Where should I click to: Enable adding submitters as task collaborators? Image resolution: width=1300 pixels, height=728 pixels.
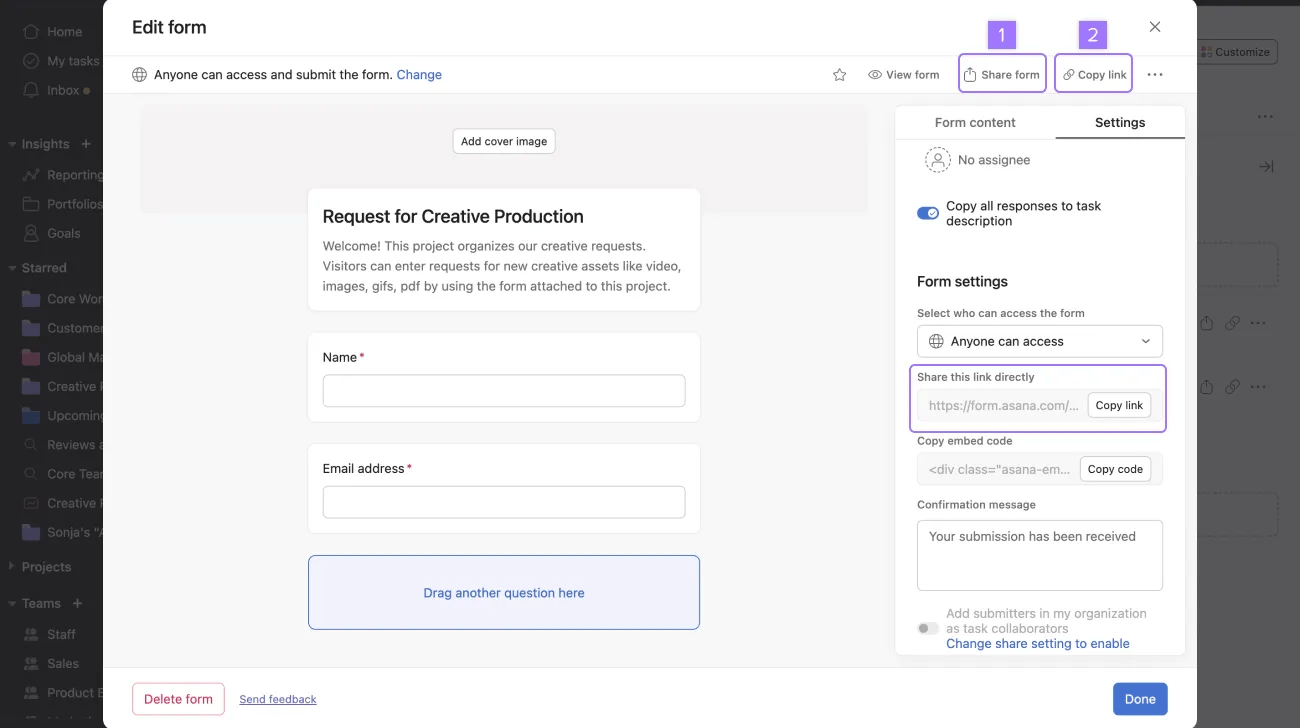pyautogui.click(x=927, y=627)
